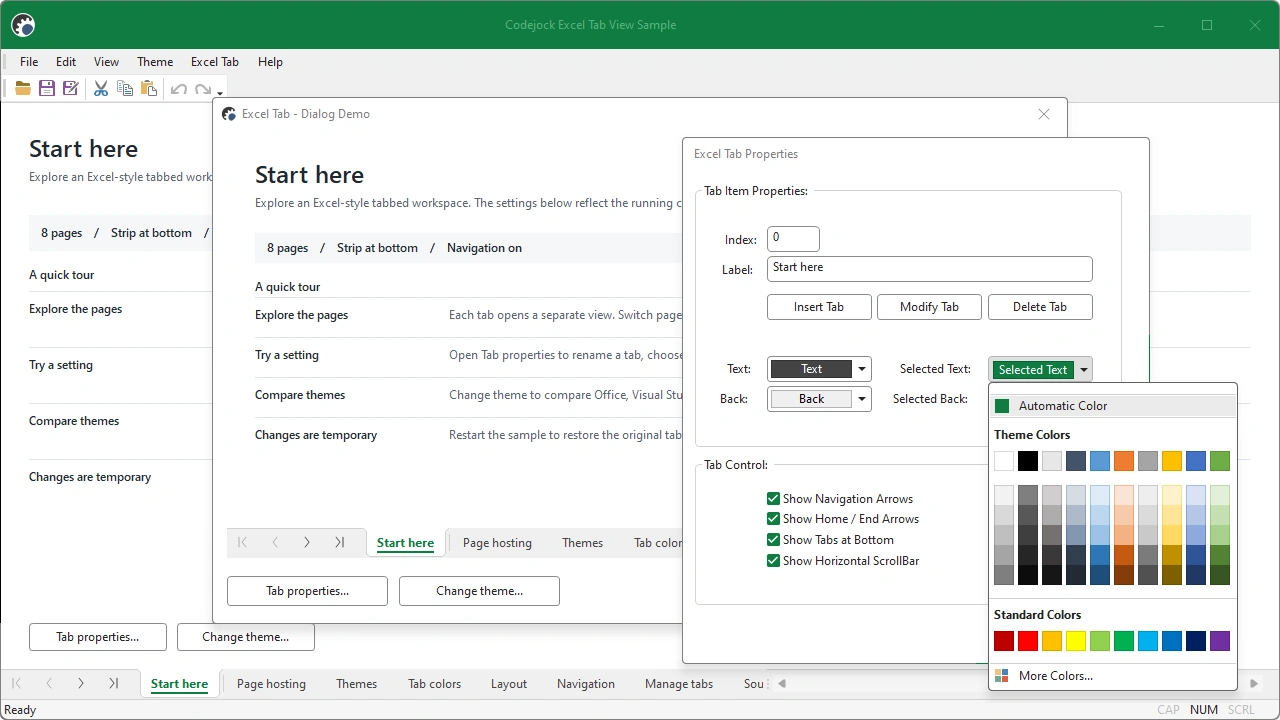Click Tab properties... button in main window
This screenshot has width=1280, height=720.
point(97,637)
